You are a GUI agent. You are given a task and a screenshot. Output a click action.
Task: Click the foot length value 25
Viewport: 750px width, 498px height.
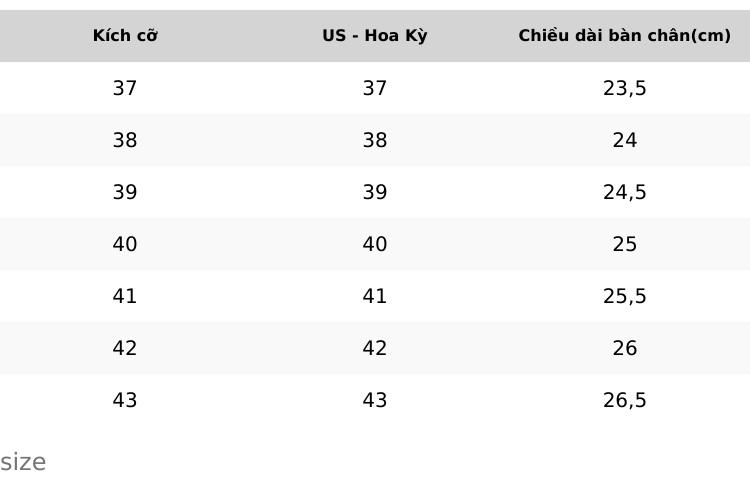(x=624, y=244)
